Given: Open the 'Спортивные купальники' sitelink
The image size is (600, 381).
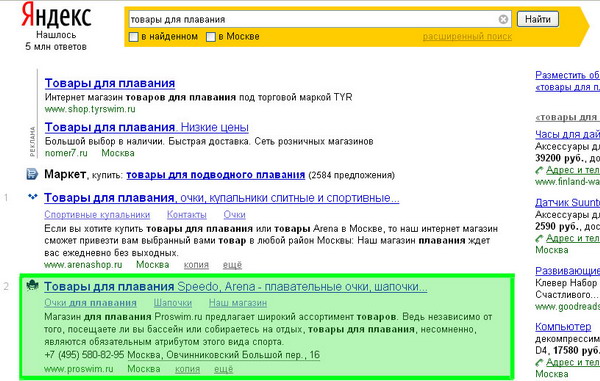Looking at the screenshot, I should tap(97, 215).
